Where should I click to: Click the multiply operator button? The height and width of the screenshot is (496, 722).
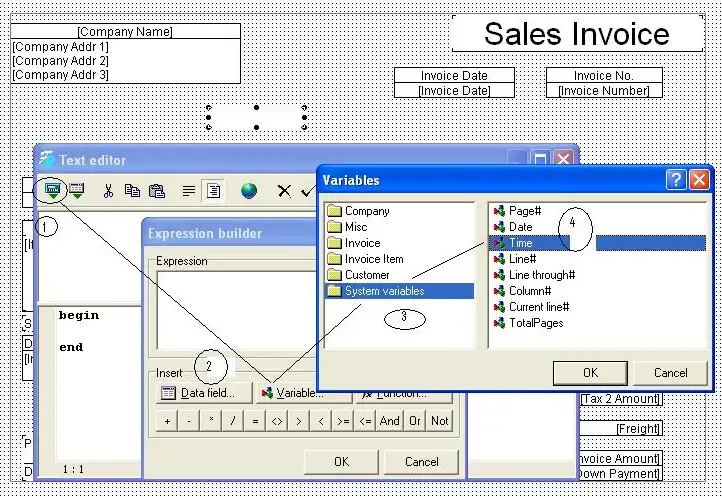click(x=211, y=421)
